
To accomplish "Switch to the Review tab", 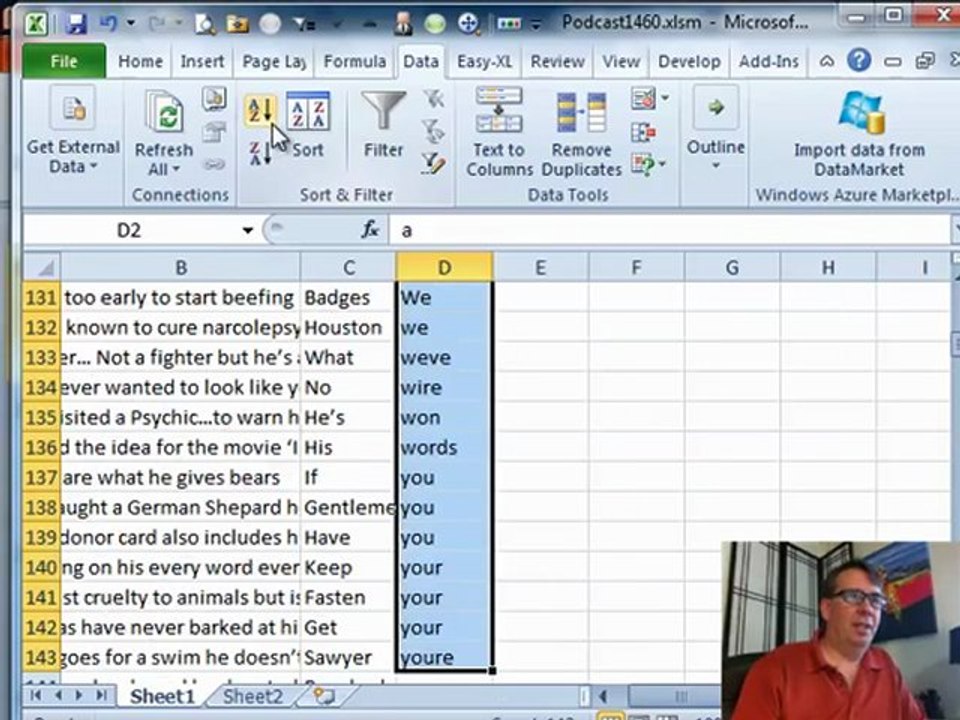I will (x=557, y=61).
